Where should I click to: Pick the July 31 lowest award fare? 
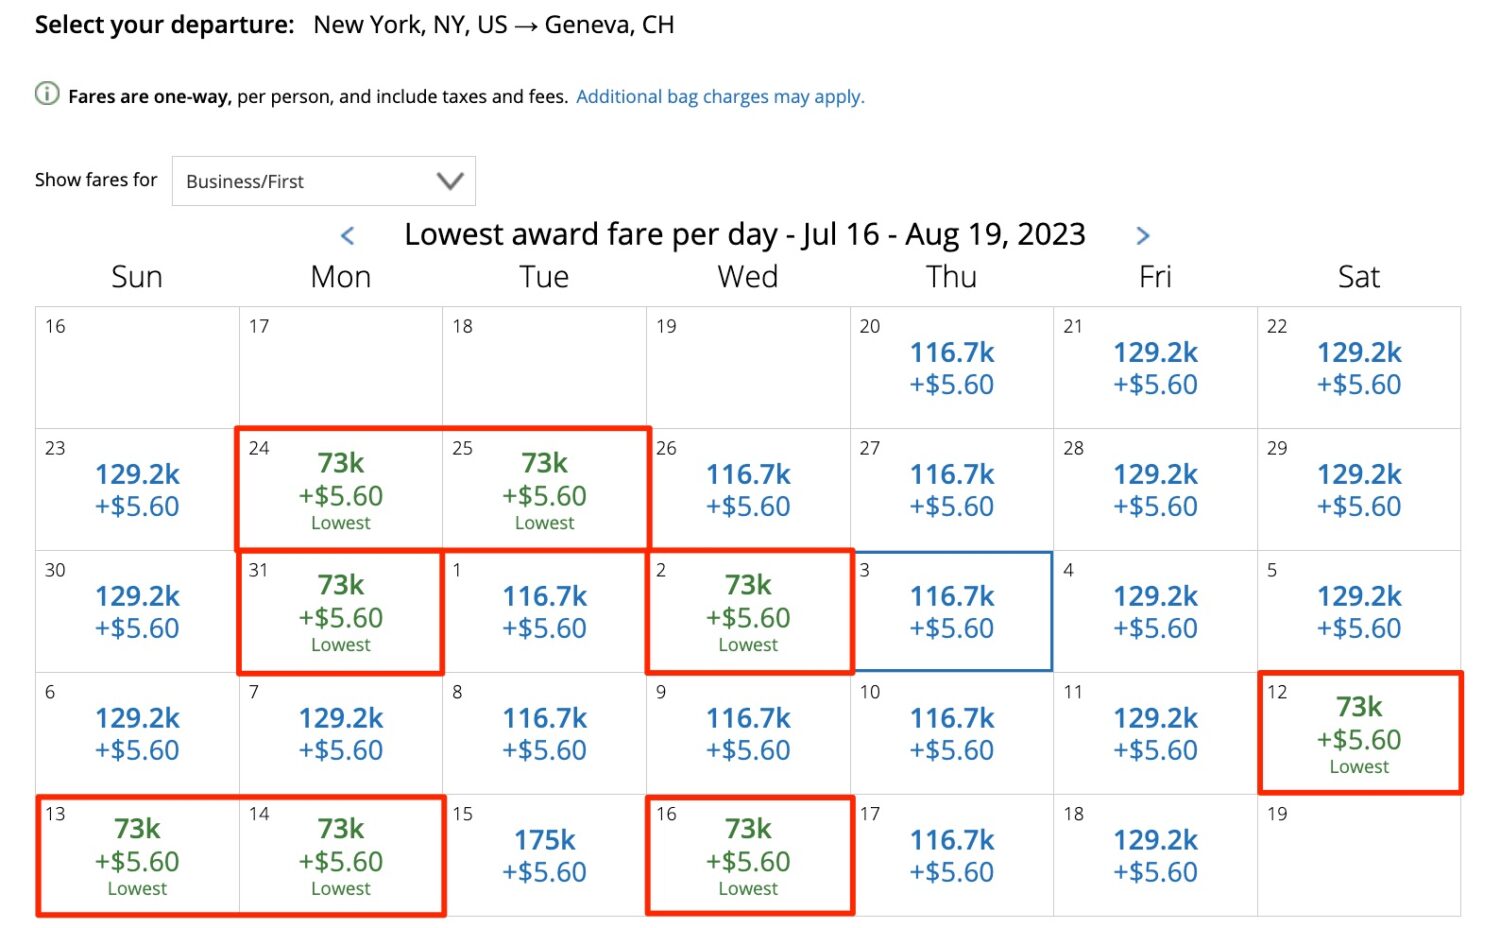click(x=340, y=612)
